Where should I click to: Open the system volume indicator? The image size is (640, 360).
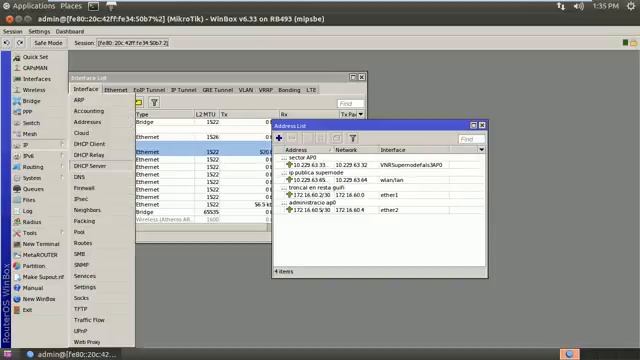click(579, 6)
